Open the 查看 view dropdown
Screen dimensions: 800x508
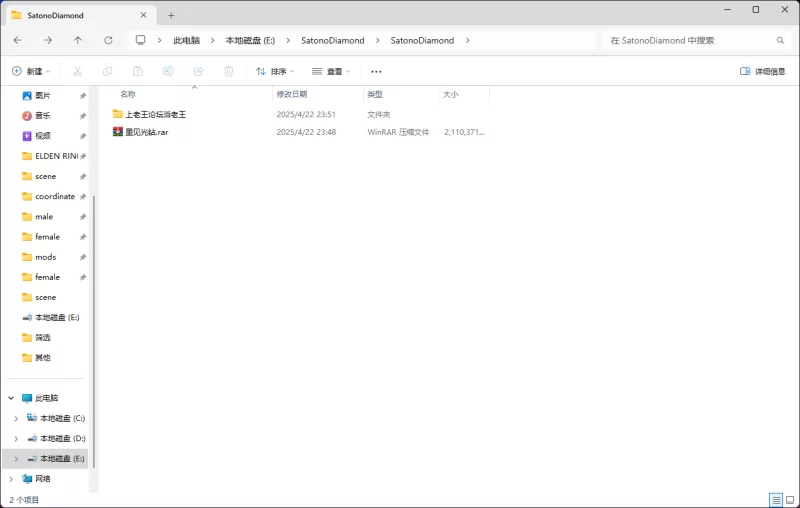tap(331, 71)
